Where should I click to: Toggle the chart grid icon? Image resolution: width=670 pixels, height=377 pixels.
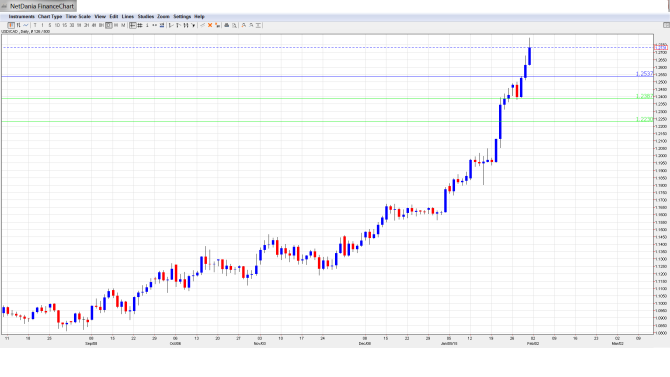click(x=139, y=25)
